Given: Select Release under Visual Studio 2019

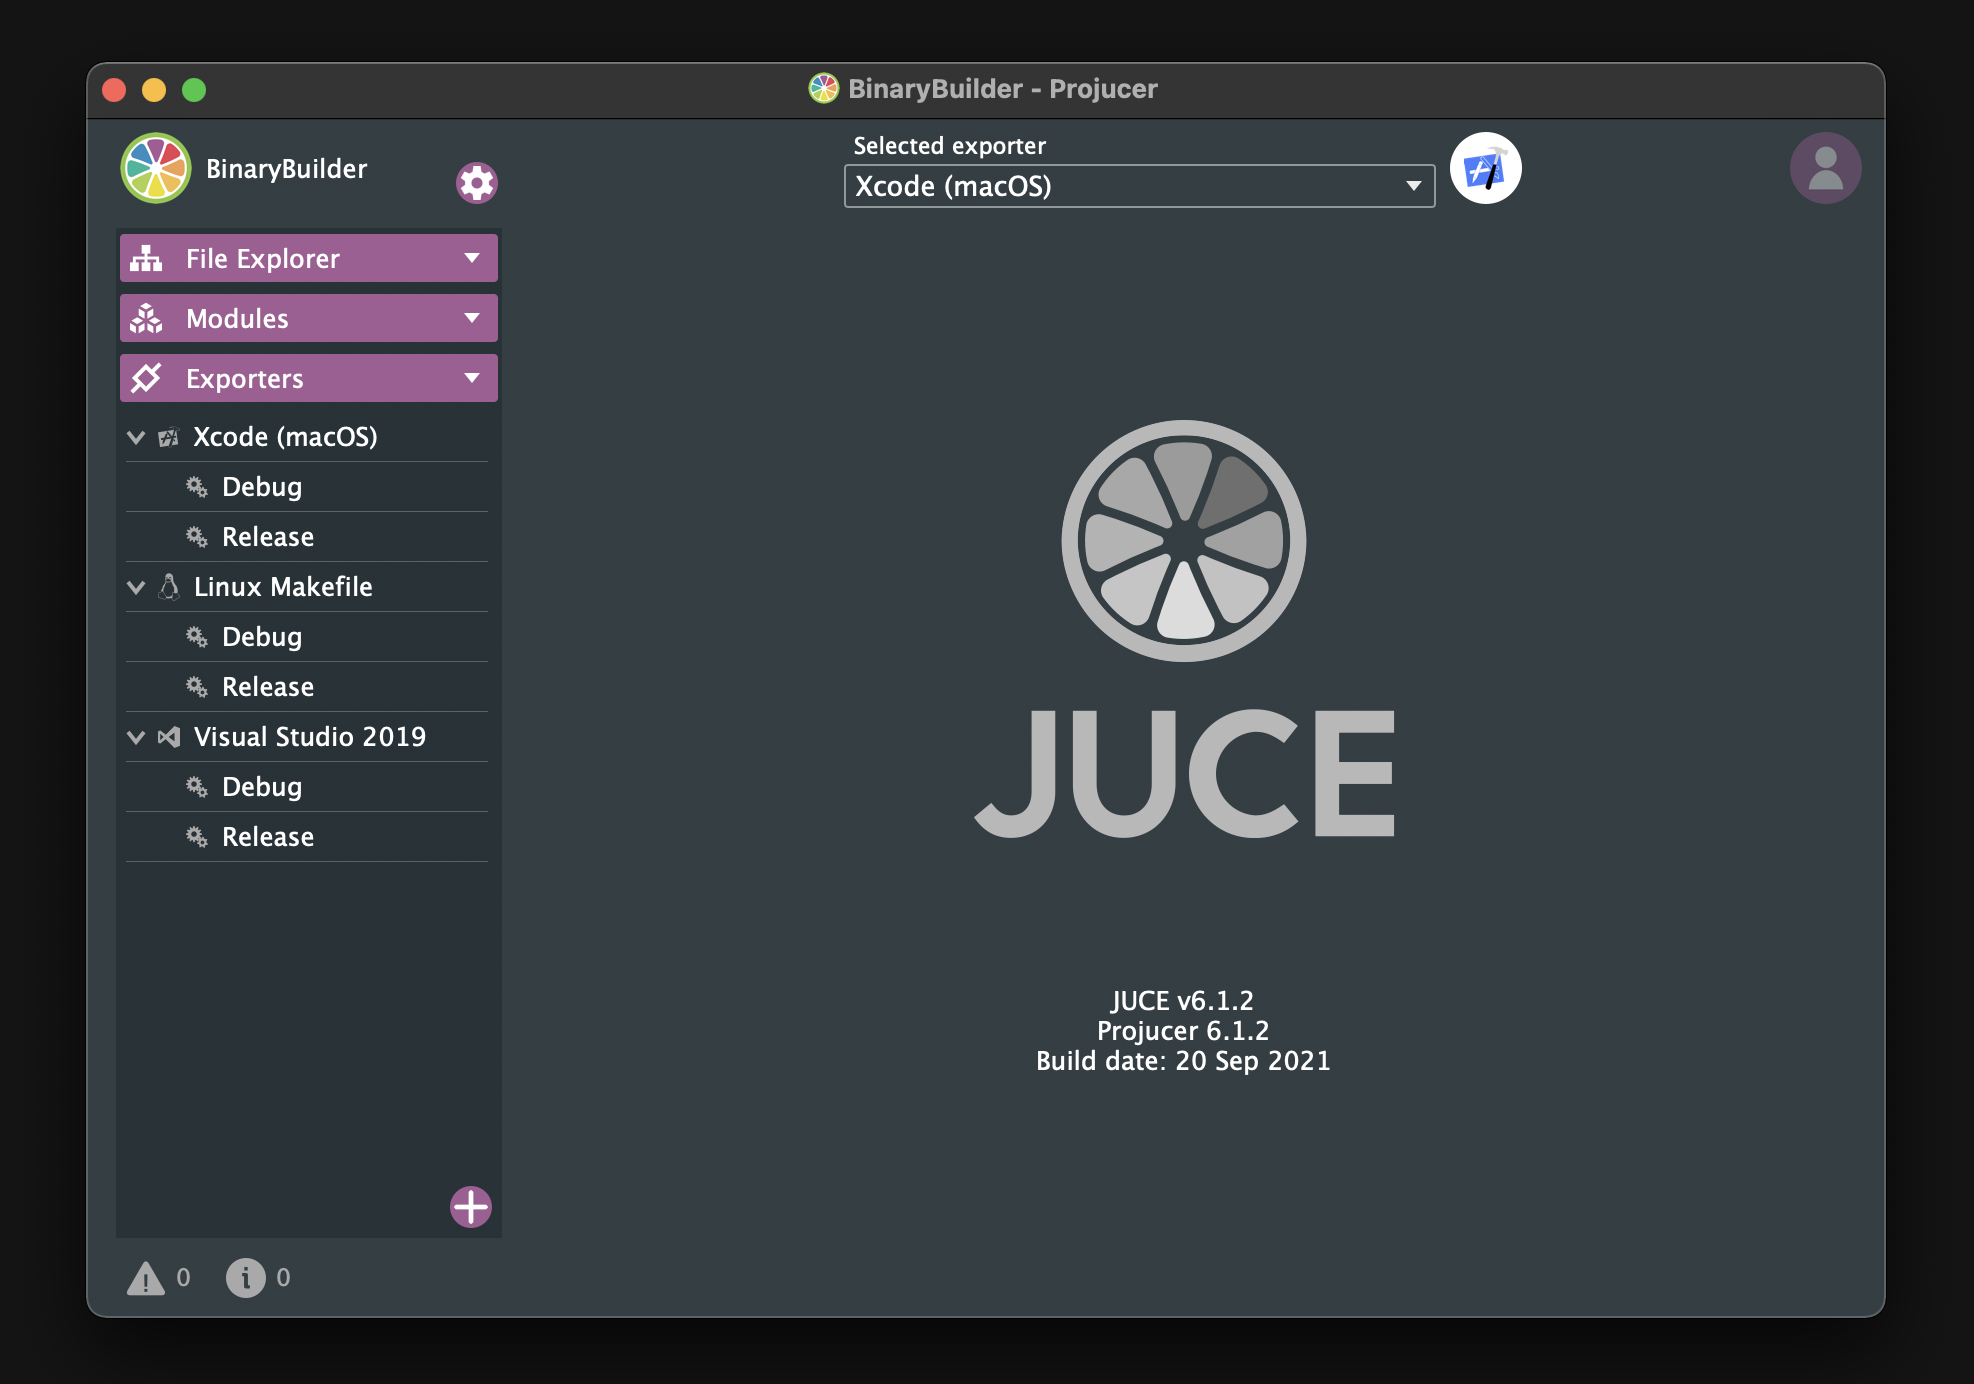Looking at the screenshot, I should click(x=307, y=837).
